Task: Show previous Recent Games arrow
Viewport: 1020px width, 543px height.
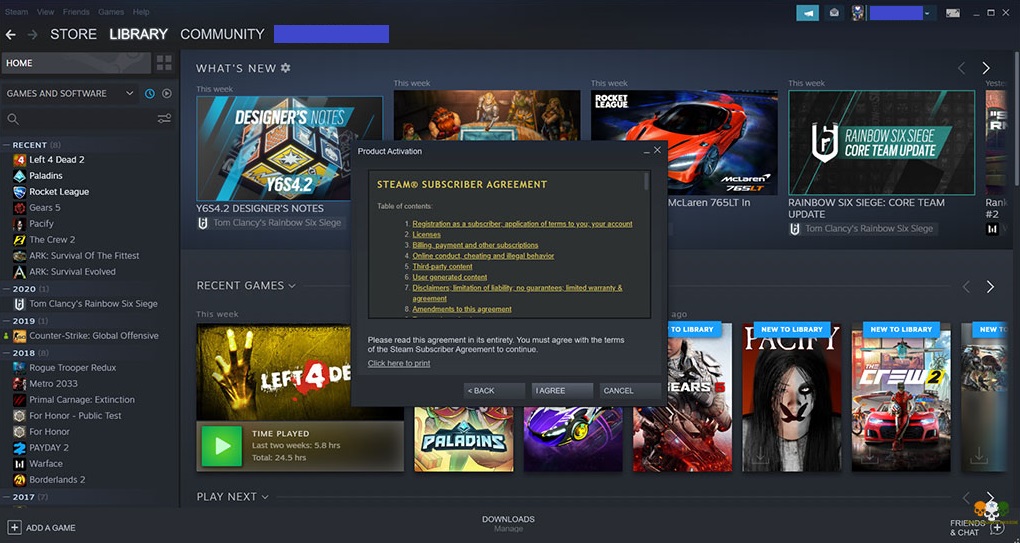Action: pyautogui.click(x=966, y=287)
